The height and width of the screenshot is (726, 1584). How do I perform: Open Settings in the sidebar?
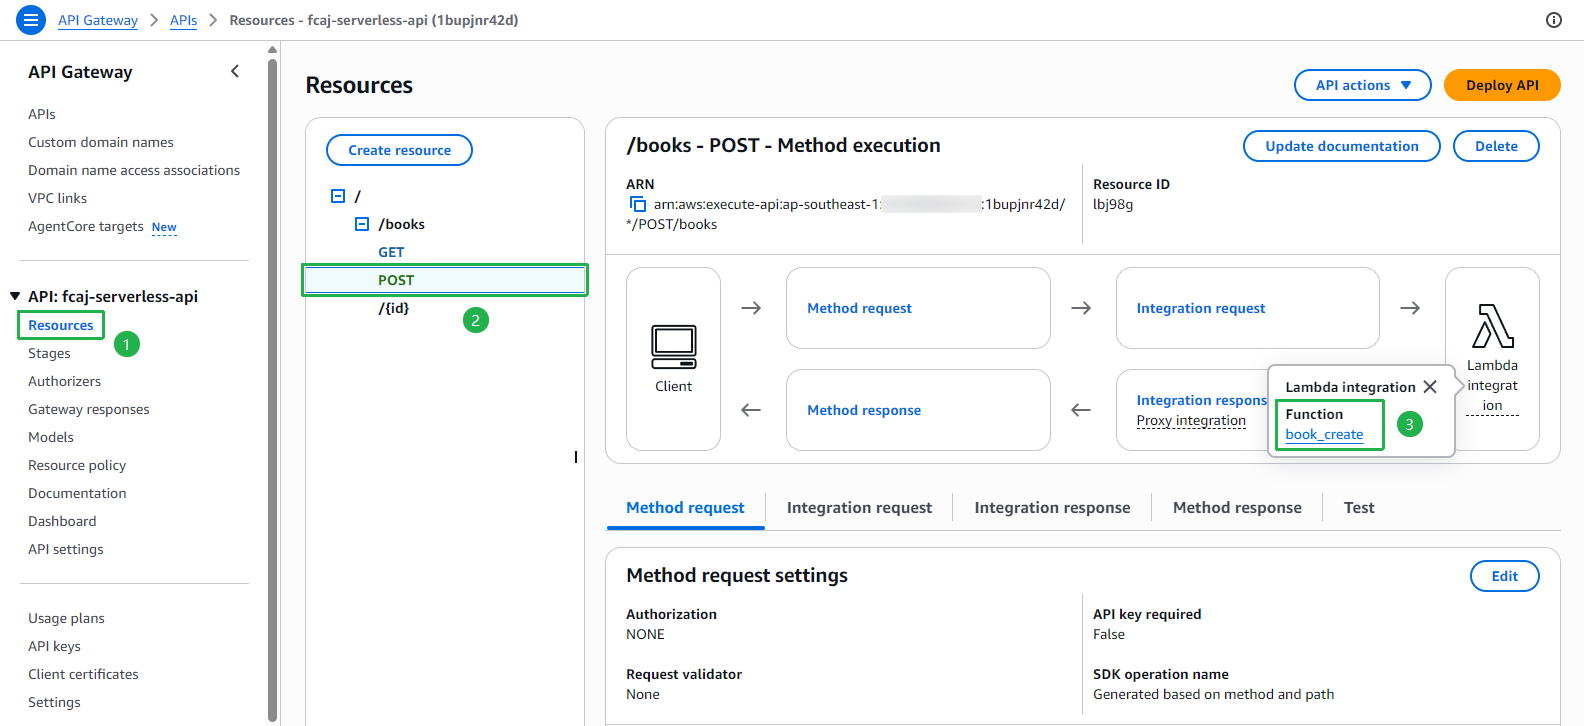click(54, 702)
